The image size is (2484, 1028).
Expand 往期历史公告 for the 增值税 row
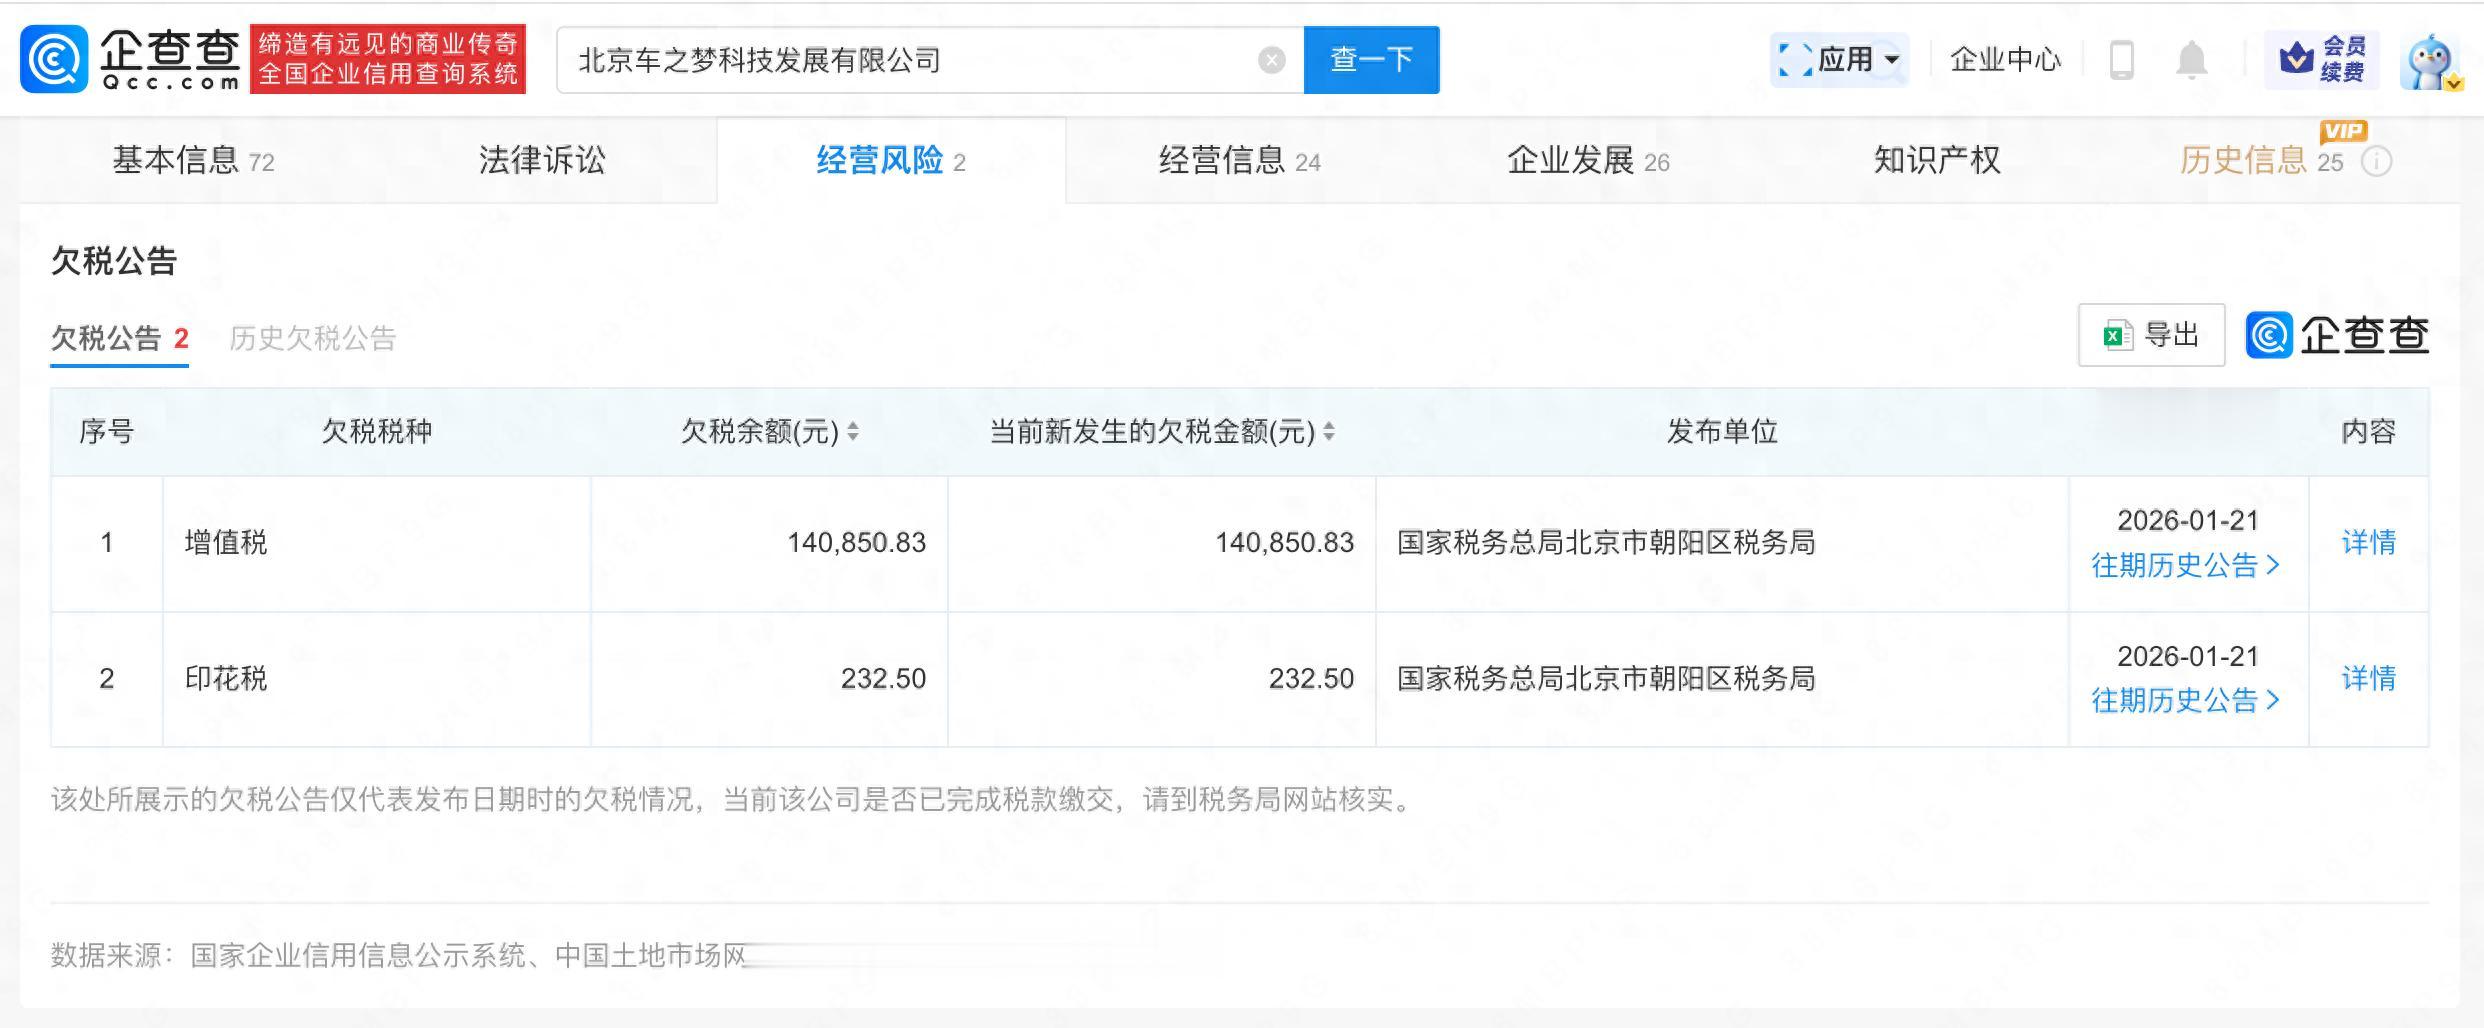pyautogui.click(x=2186, y=566)
